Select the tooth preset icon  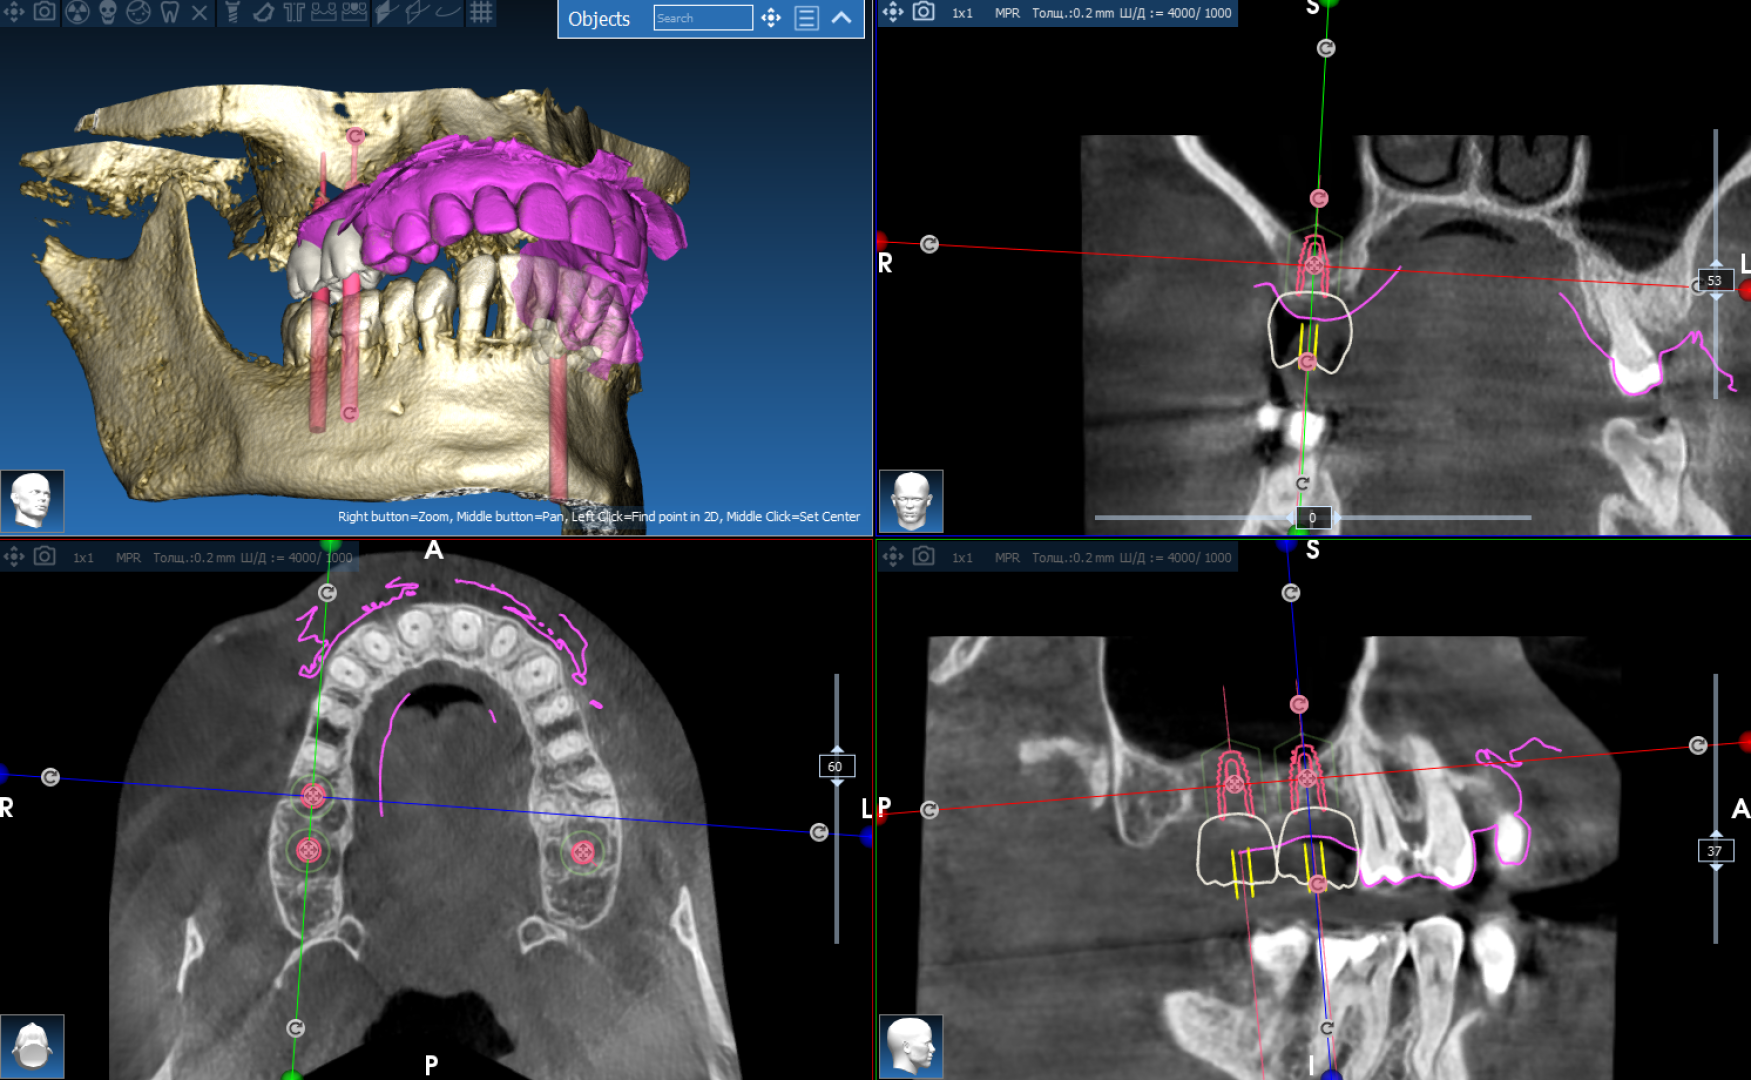pyautogui.click(x=169, y=12)
